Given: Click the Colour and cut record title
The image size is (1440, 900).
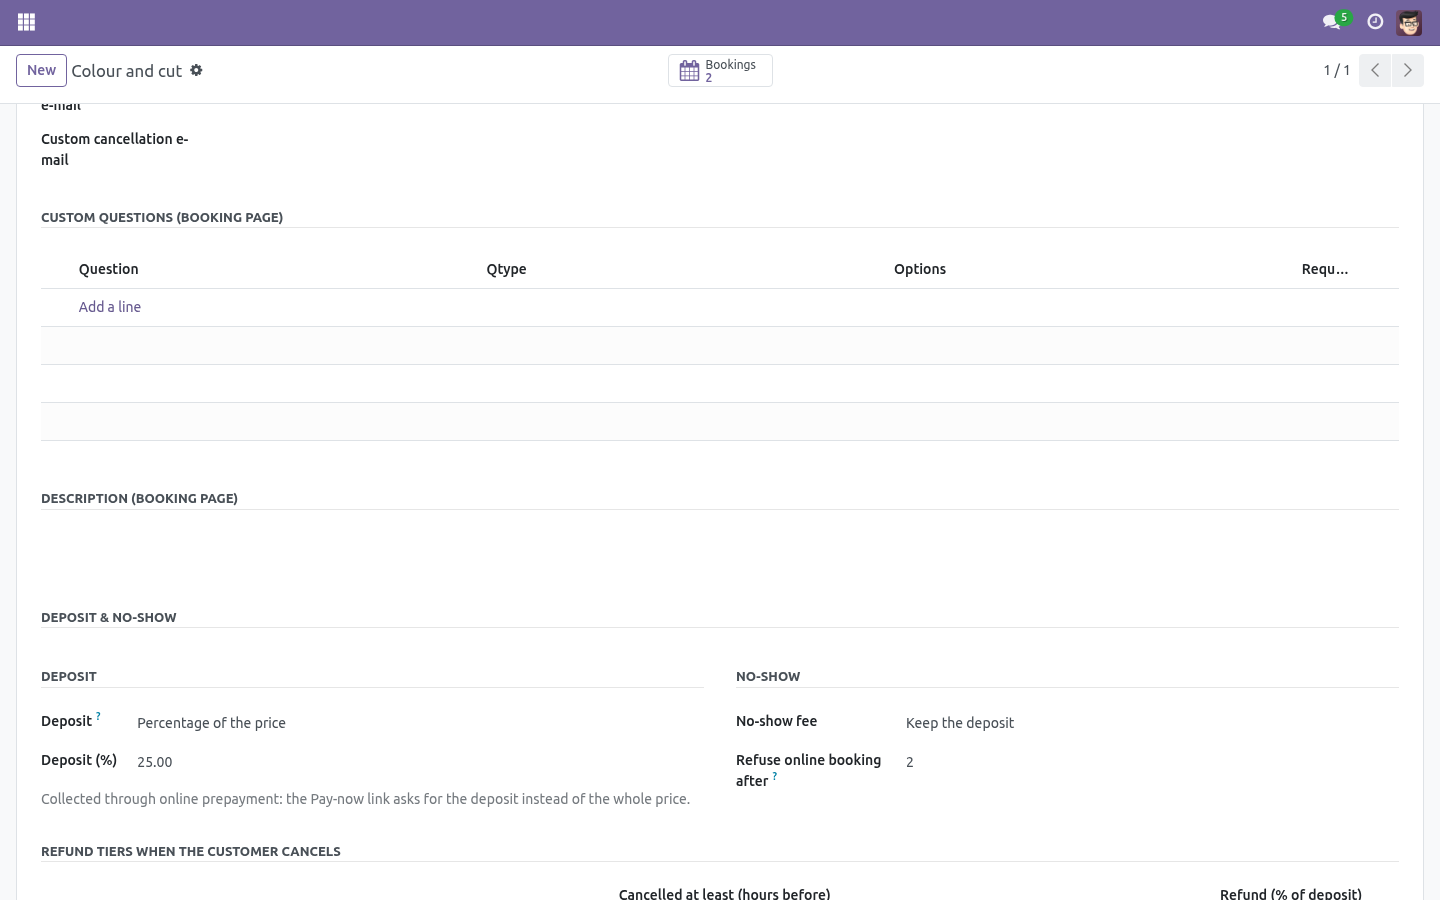Looking at the screenshot, I should [127, 71].
